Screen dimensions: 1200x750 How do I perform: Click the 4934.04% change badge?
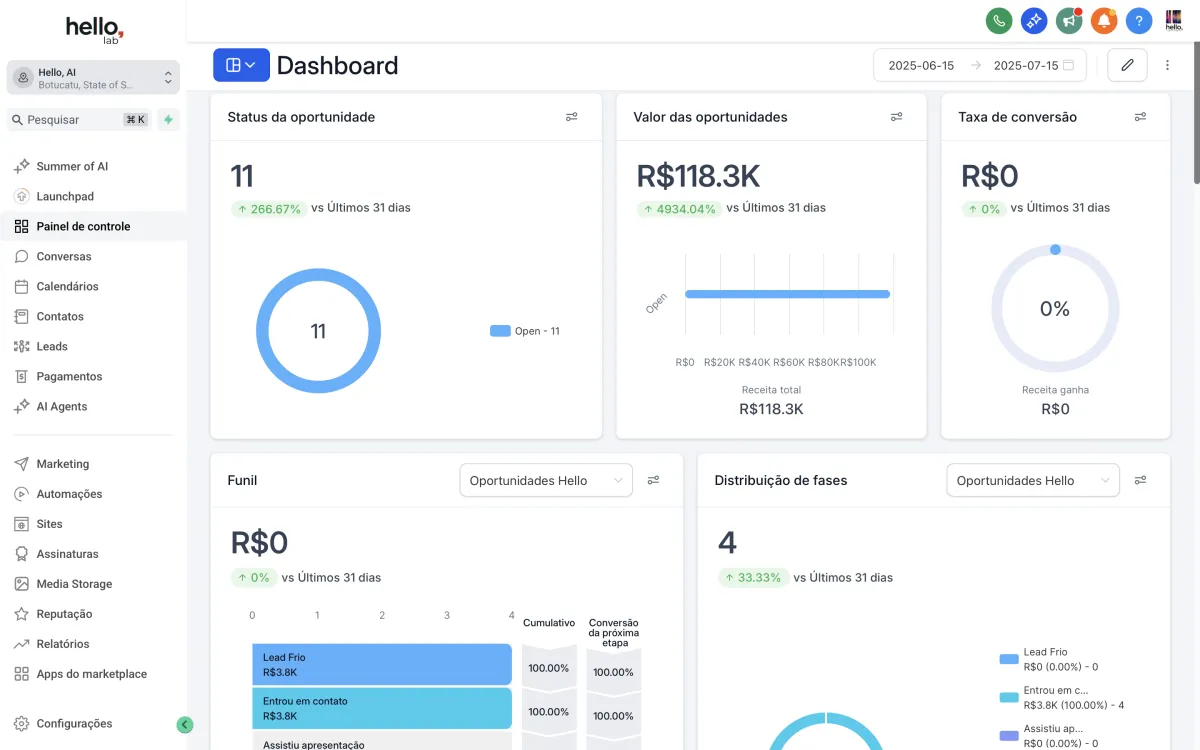679,209
